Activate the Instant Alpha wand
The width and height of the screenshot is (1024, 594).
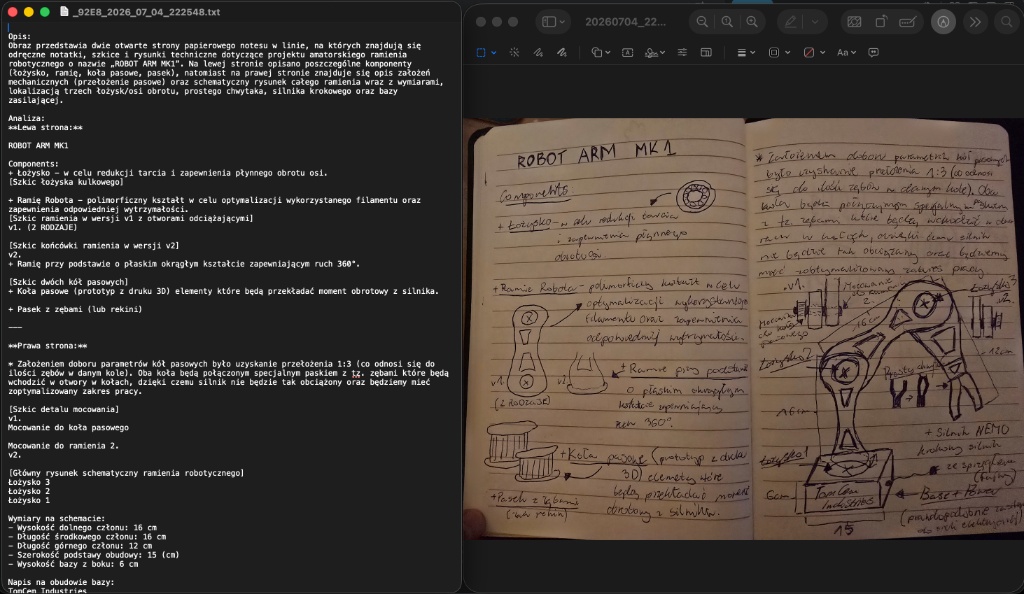(515, 52)
